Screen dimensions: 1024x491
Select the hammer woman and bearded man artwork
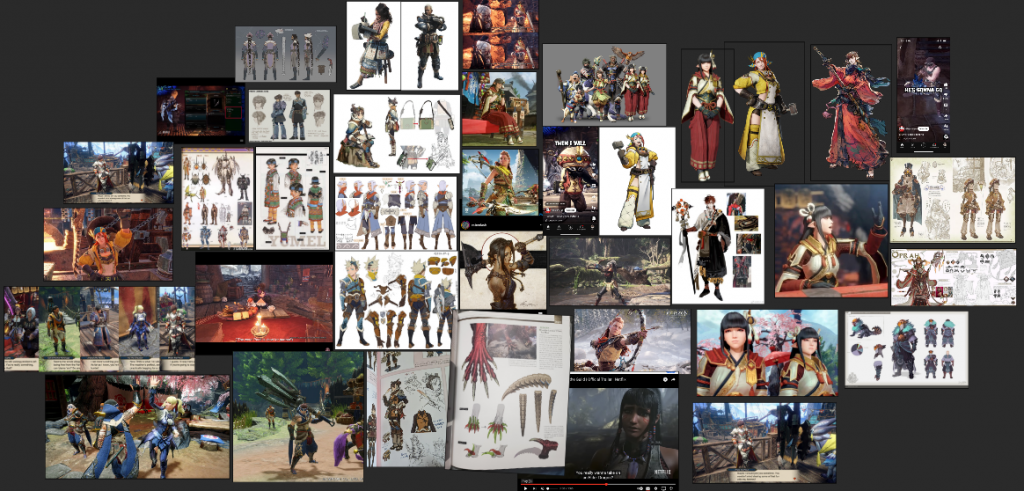[402, 46]
